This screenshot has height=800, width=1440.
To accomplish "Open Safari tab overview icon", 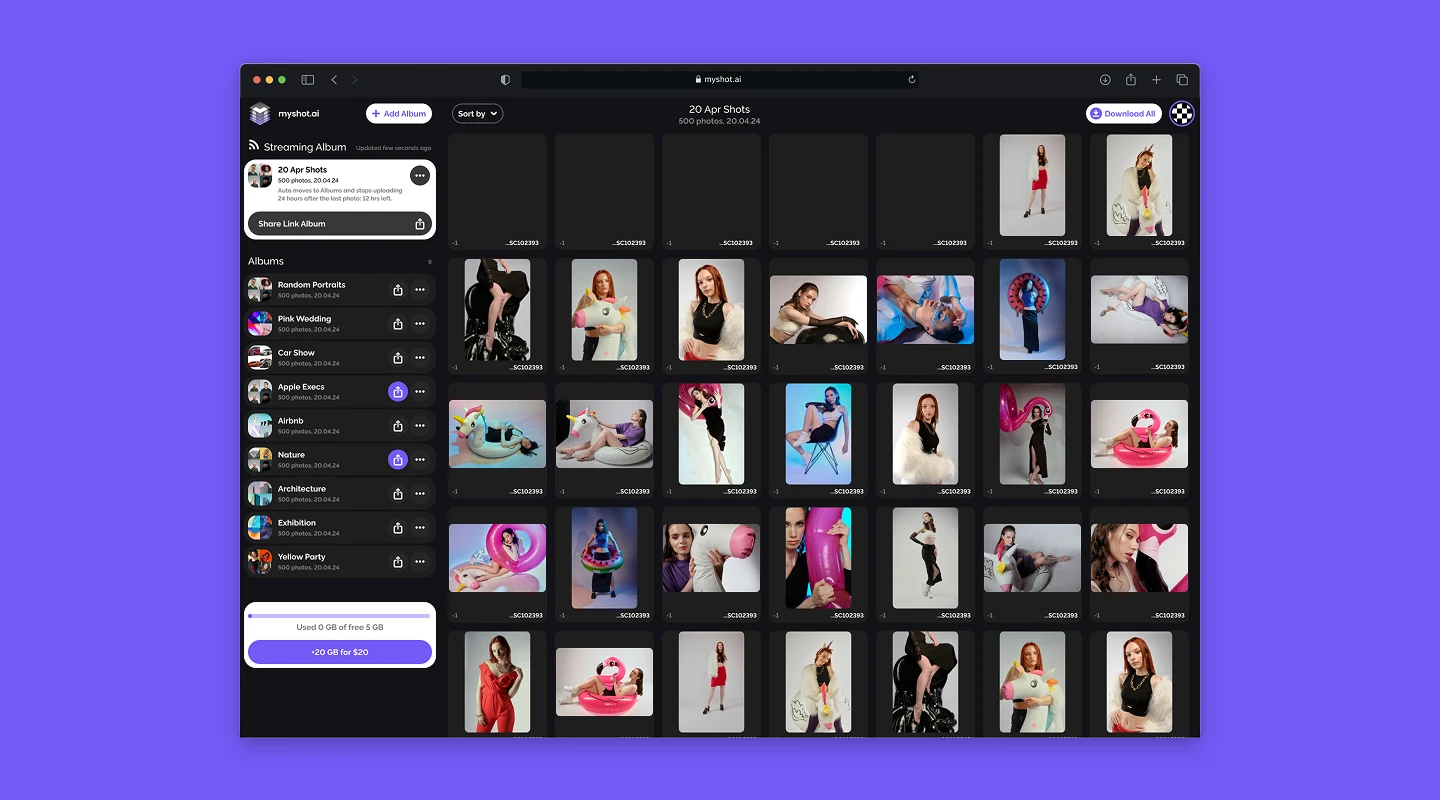I will pos(1182,80).
